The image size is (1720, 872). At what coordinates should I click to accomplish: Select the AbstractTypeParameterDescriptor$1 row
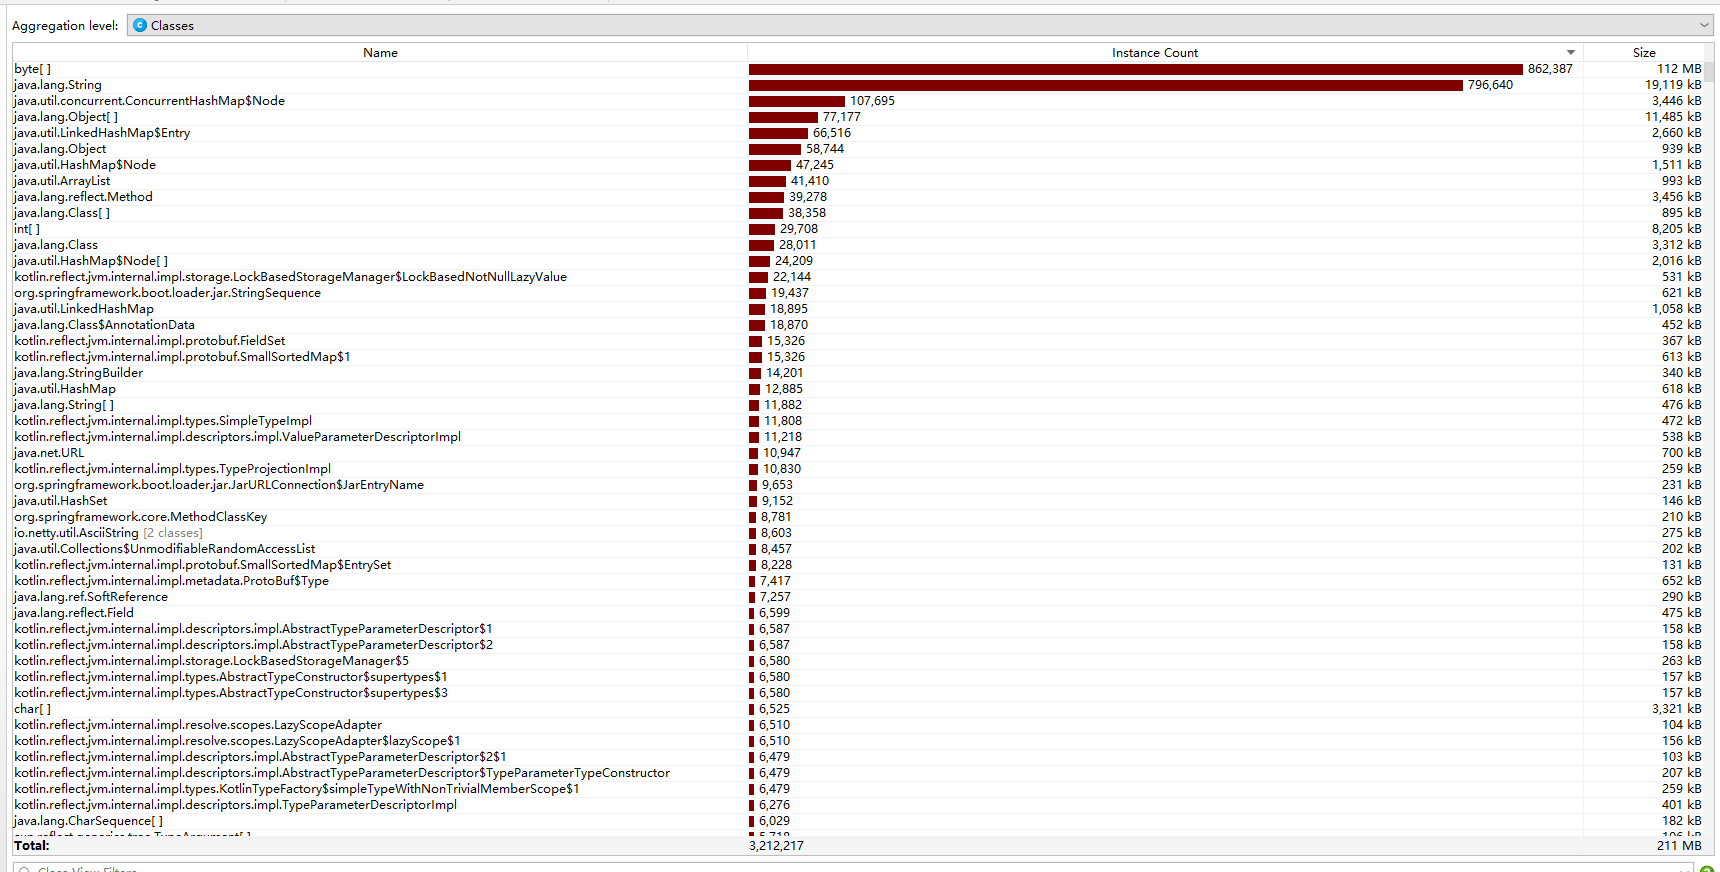858,629
